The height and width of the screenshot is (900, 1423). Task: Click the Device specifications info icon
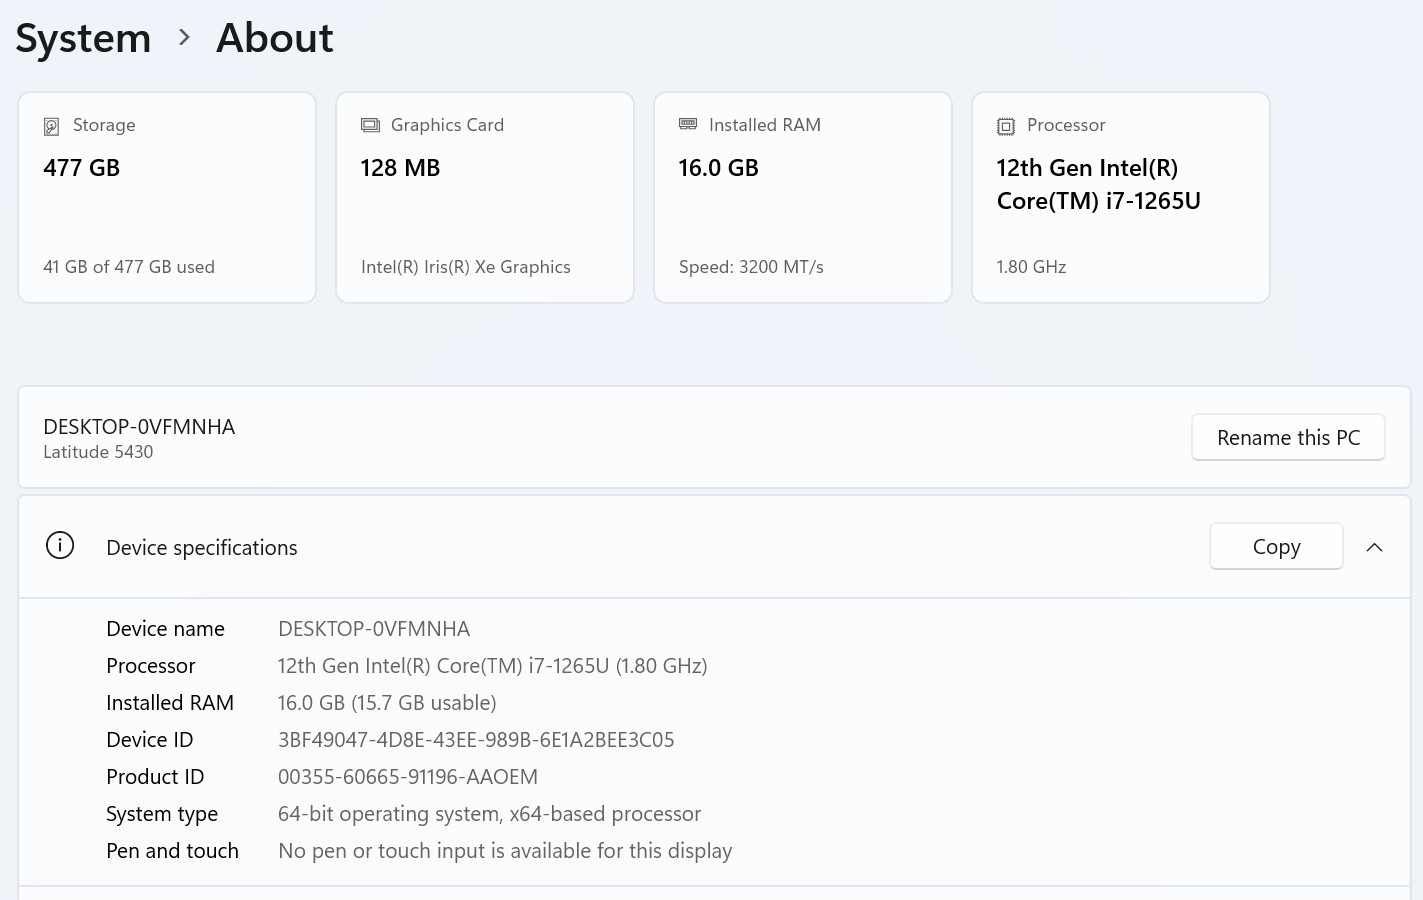(60, 546)
